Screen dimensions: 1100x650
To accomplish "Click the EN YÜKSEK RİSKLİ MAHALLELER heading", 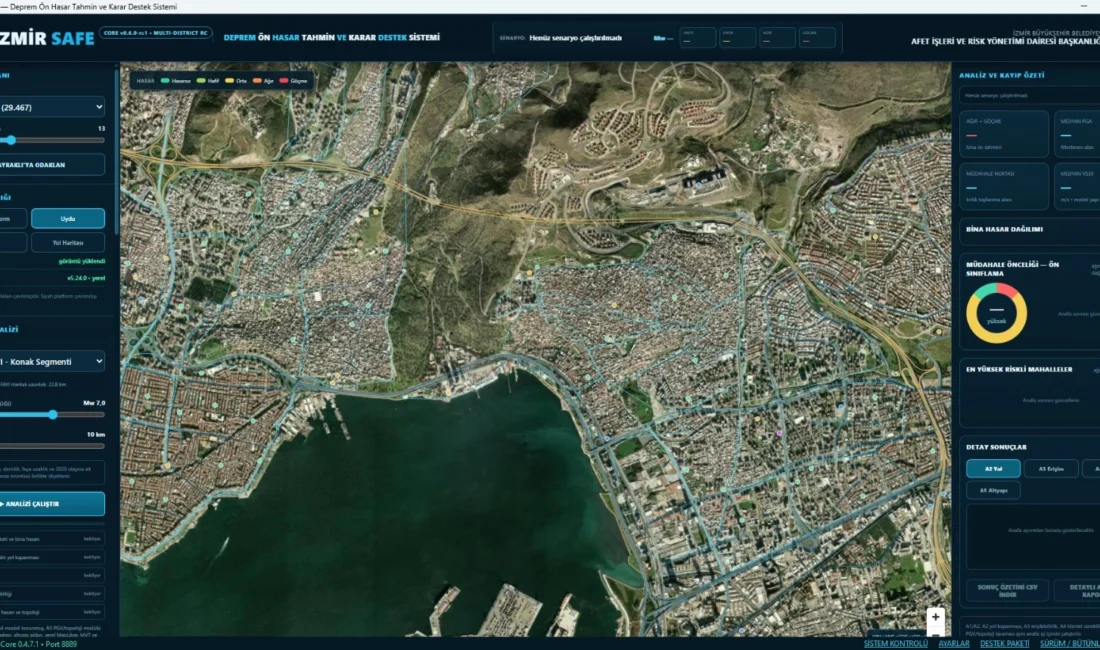I will coord(1019,369).
